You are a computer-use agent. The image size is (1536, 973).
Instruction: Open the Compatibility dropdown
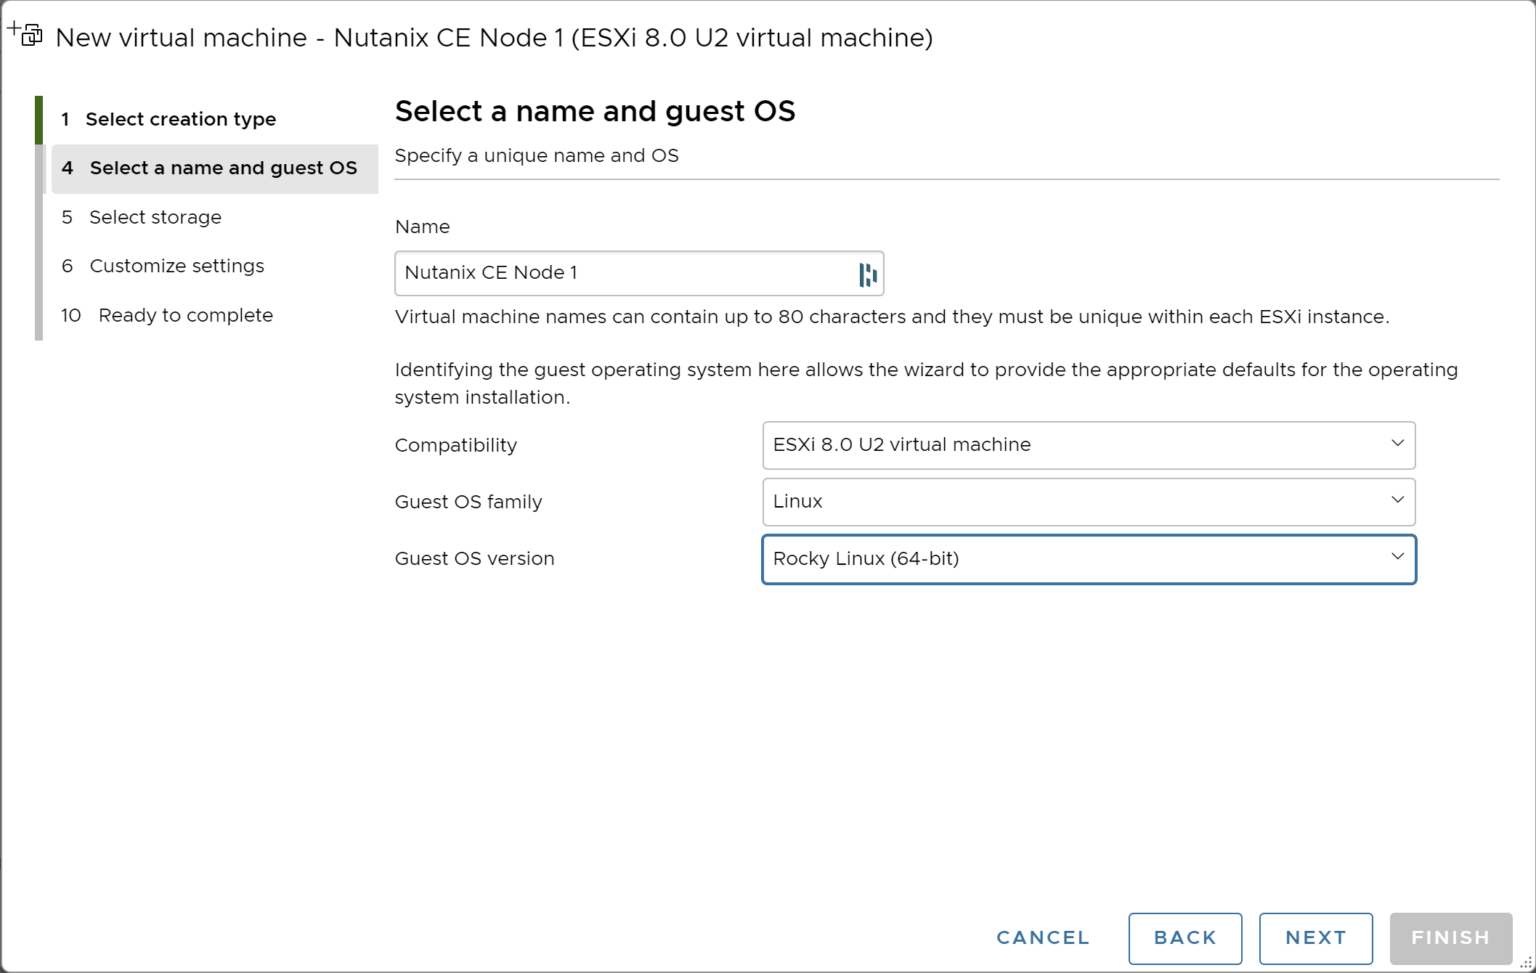(1088, 445)
